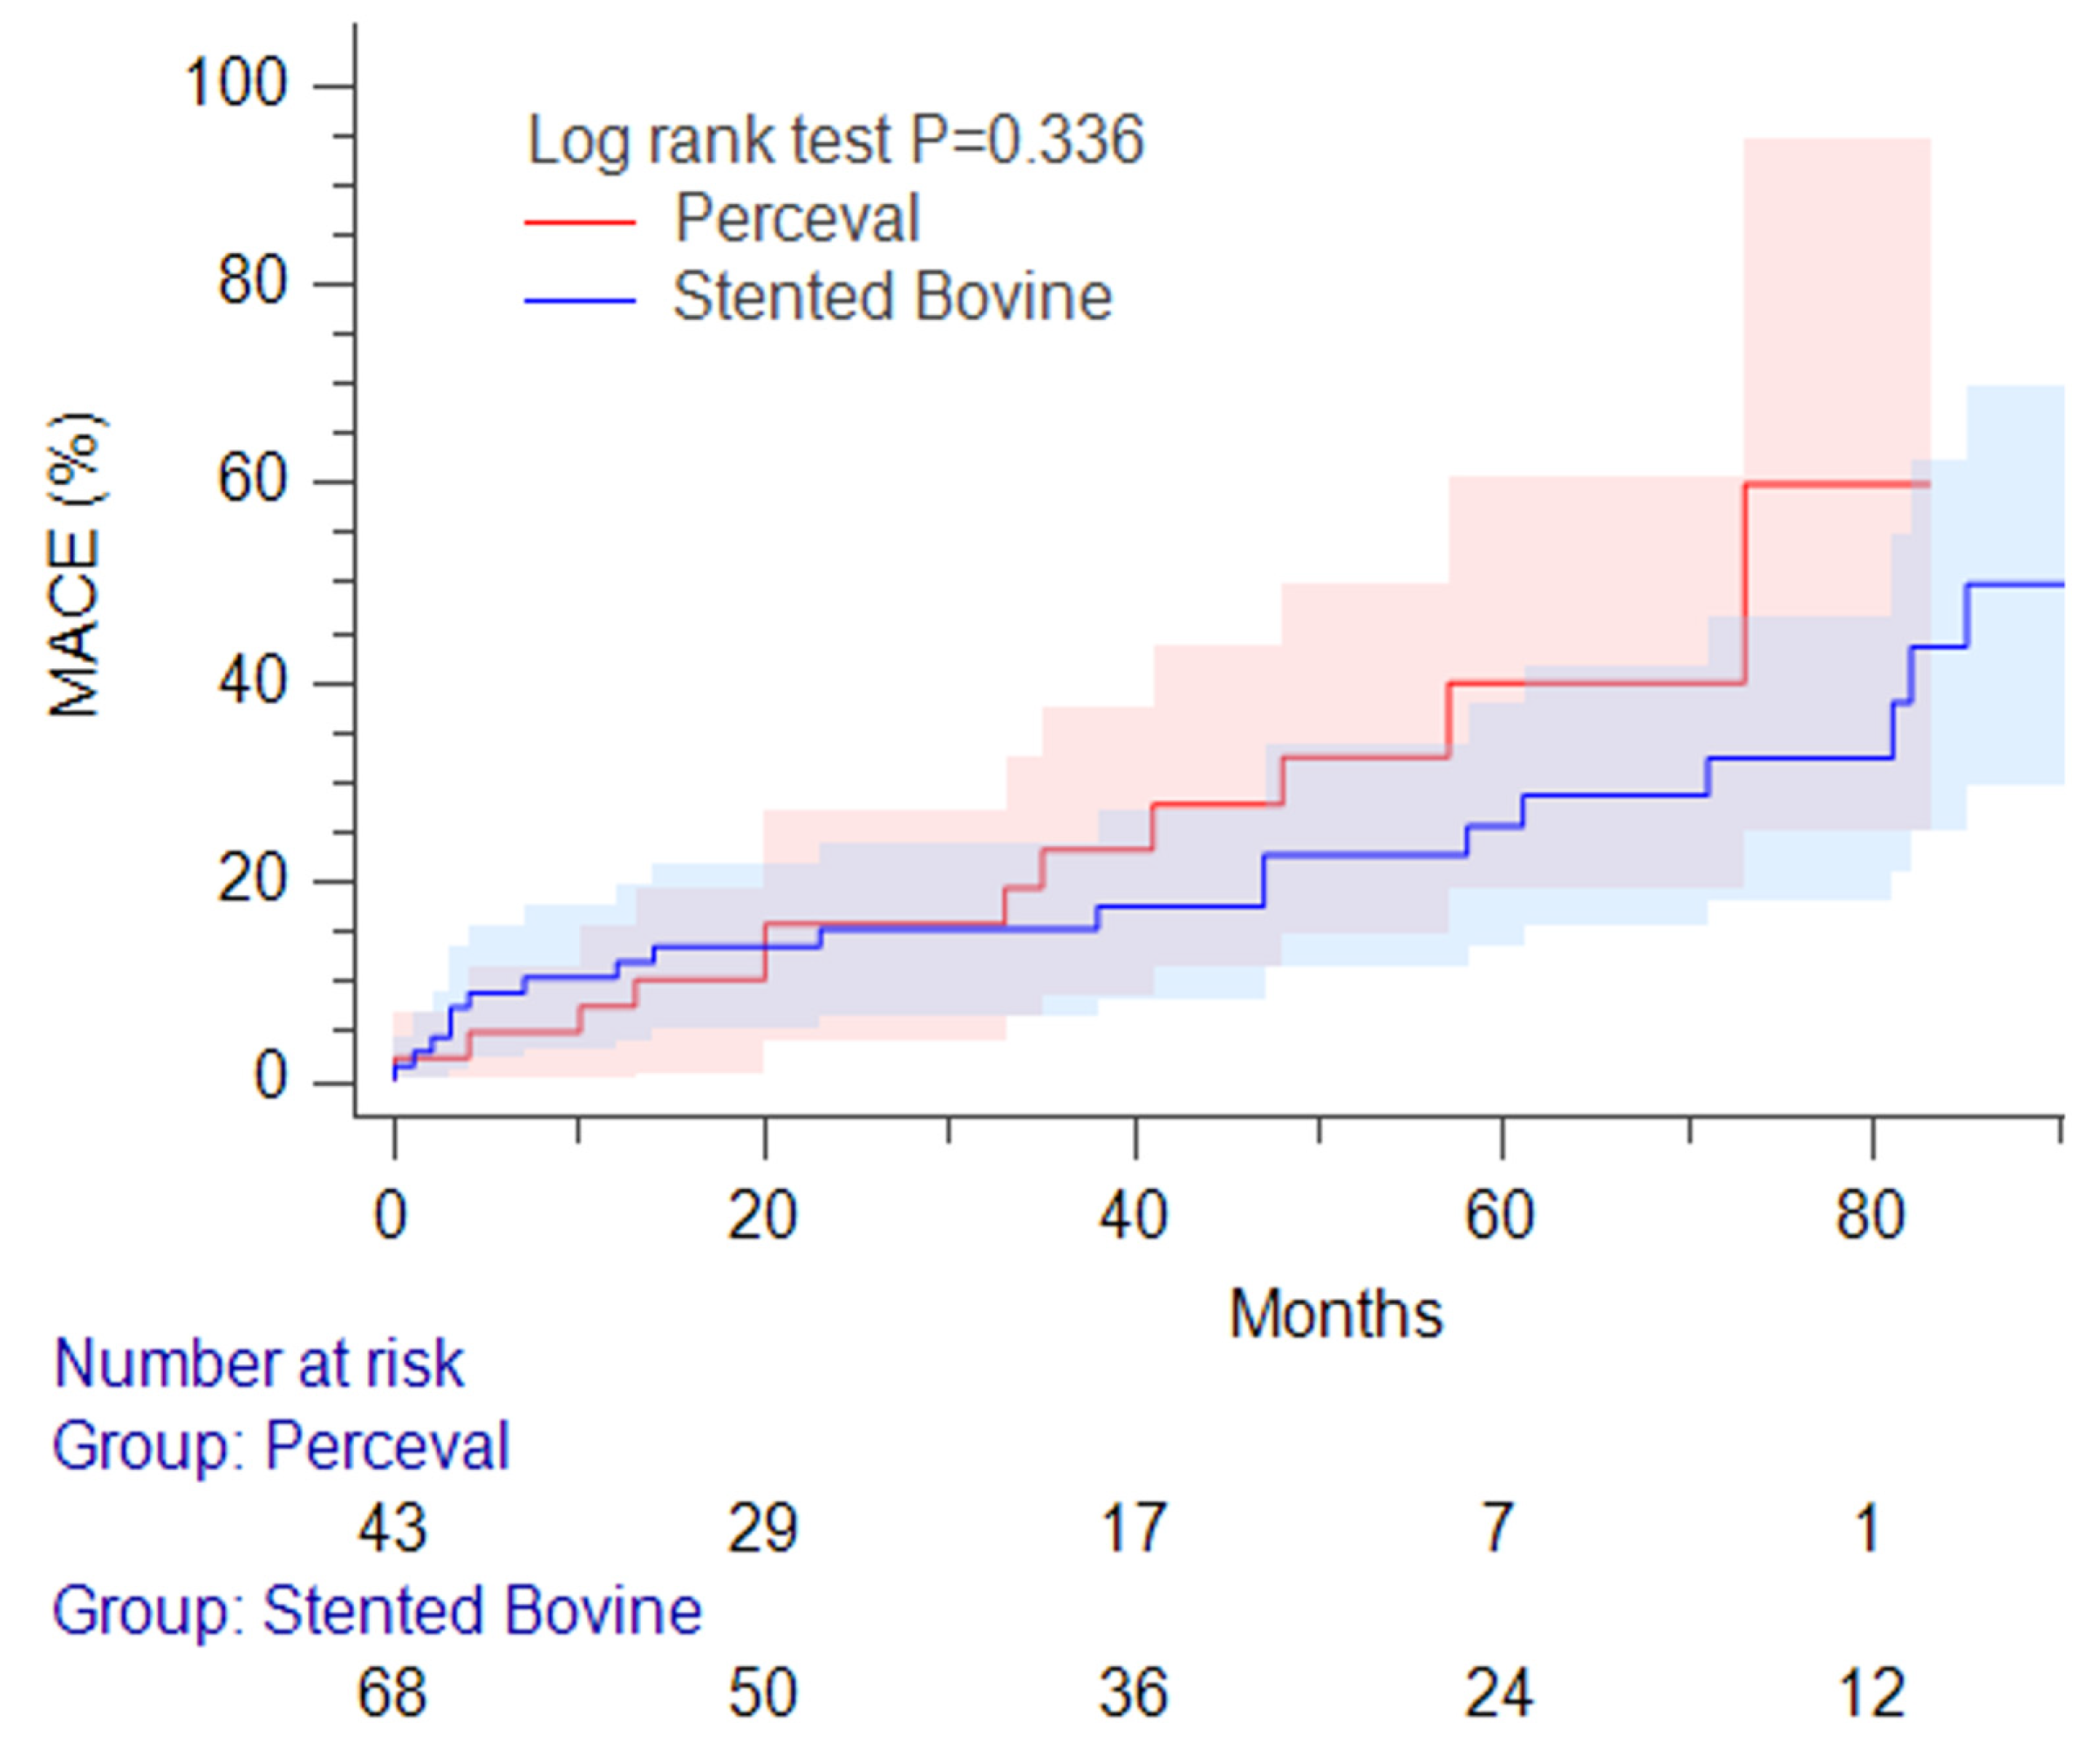Click the x-axis tick label 40
The width and height of the screenshot is (2100, 1749).
pyautogui.click(x=1133, y=1217)
